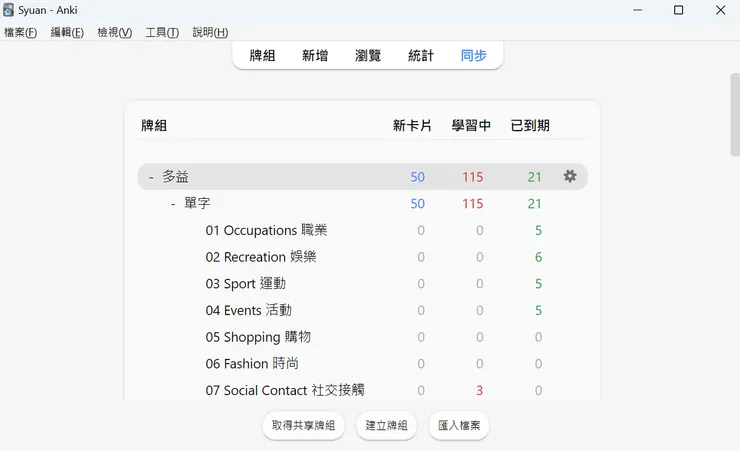Click the 新卡片 column header
Image resolution: width=740 pixels, height=451 pixels.
coord(412,125)
